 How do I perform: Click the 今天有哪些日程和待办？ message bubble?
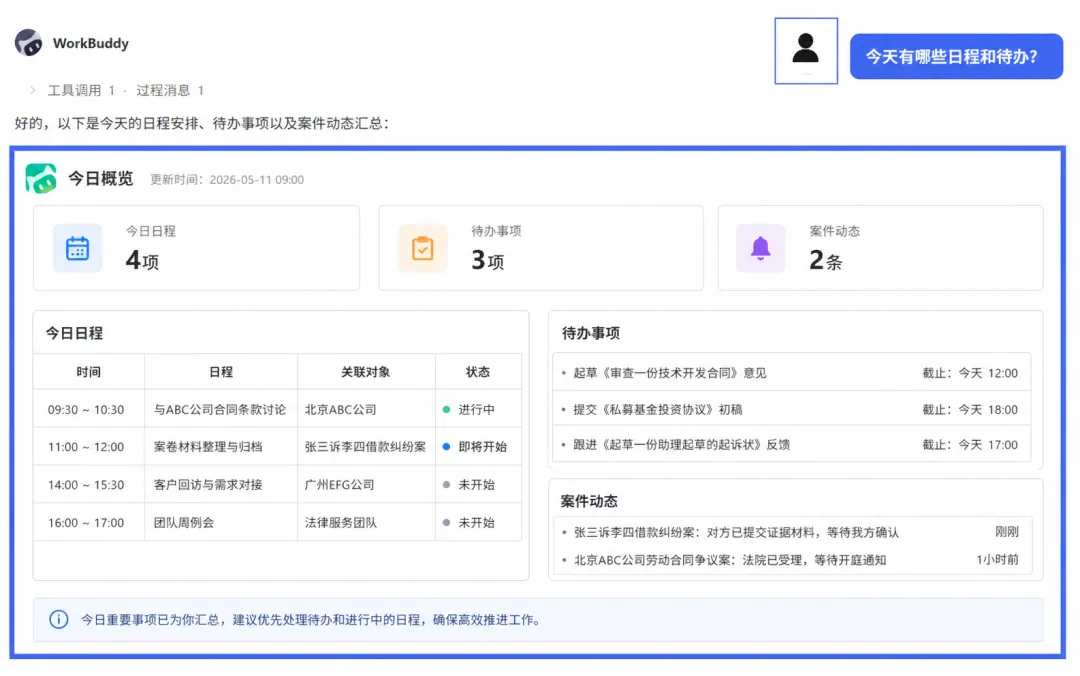coord(956,57)
